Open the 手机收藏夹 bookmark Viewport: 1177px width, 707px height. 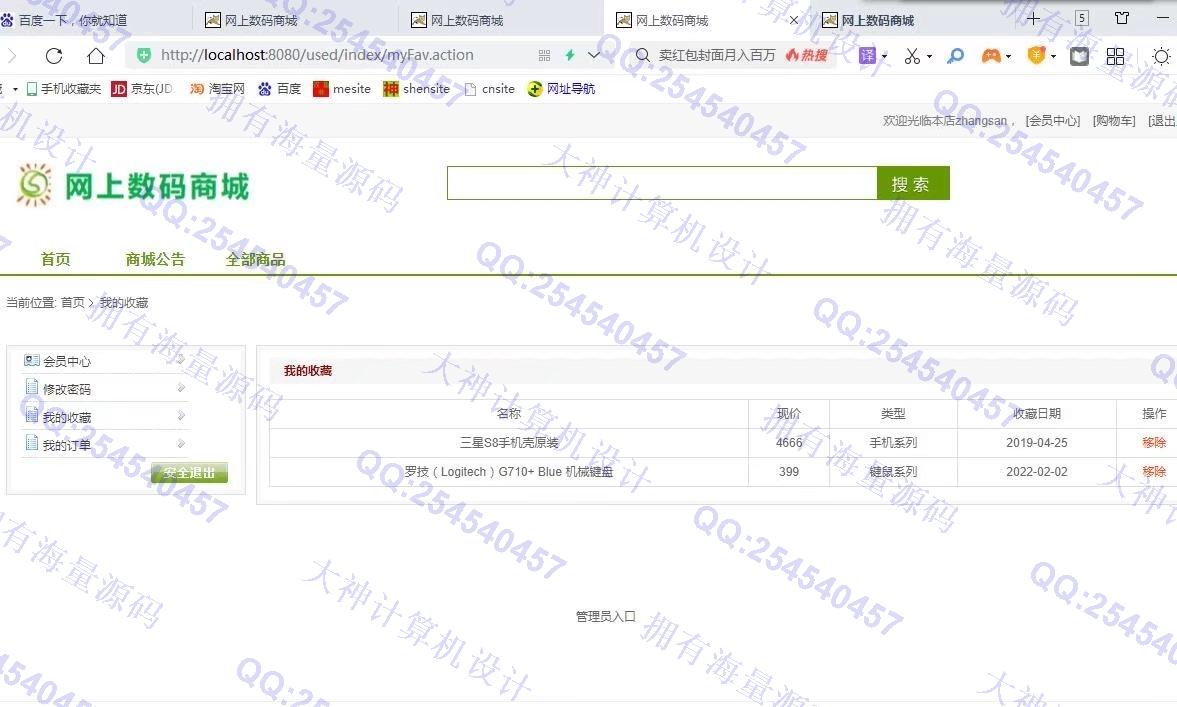click(x=64, y=89)
